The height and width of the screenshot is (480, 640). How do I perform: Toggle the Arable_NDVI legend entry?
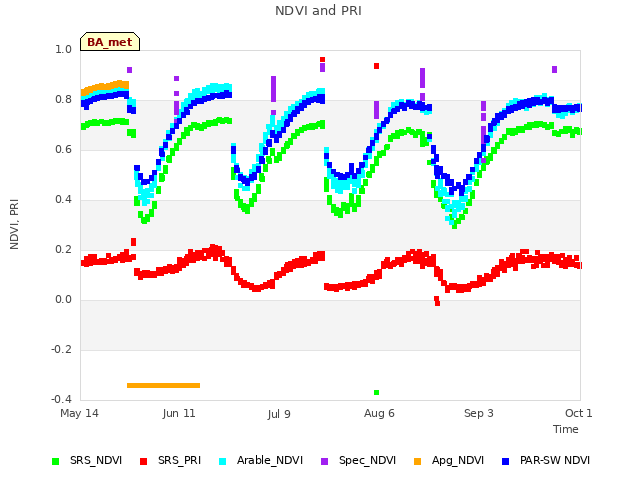(x=261, y=461)
